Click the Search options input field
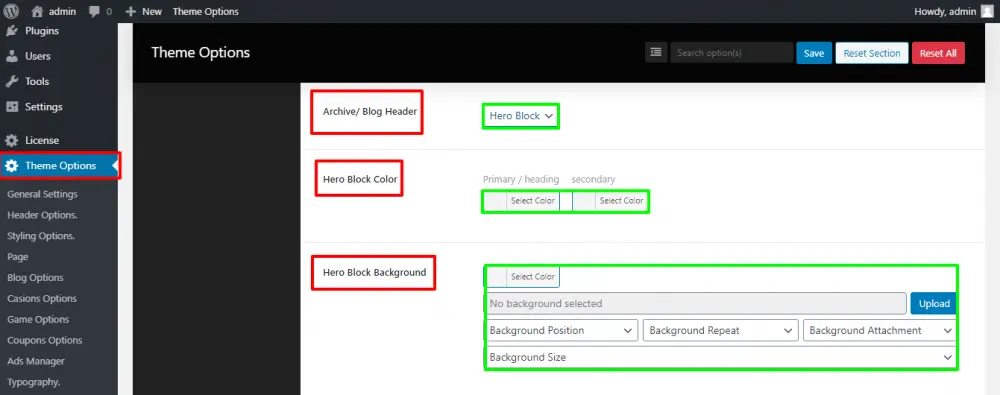 tap(732, 53)
